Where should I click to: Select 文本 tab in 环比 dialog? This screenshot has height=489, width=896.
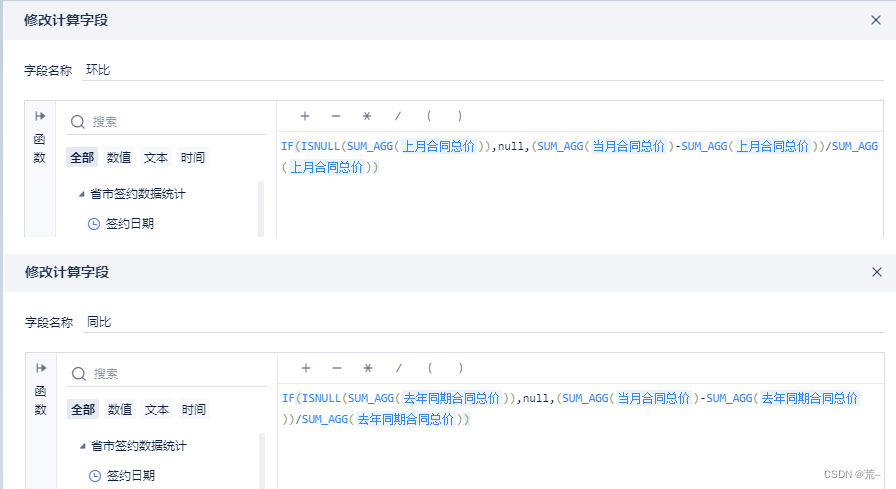click(x=156, y=157)
